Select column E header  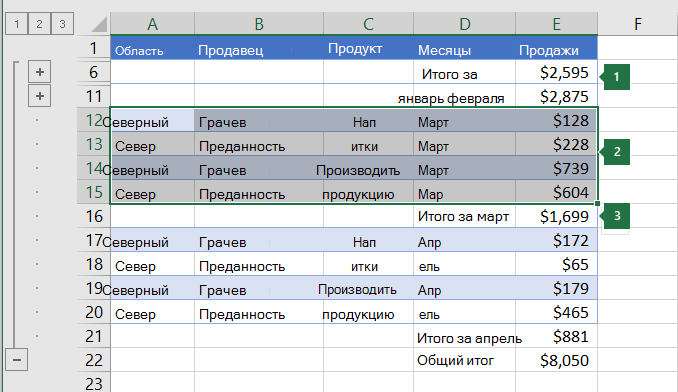tap(556, 24)
